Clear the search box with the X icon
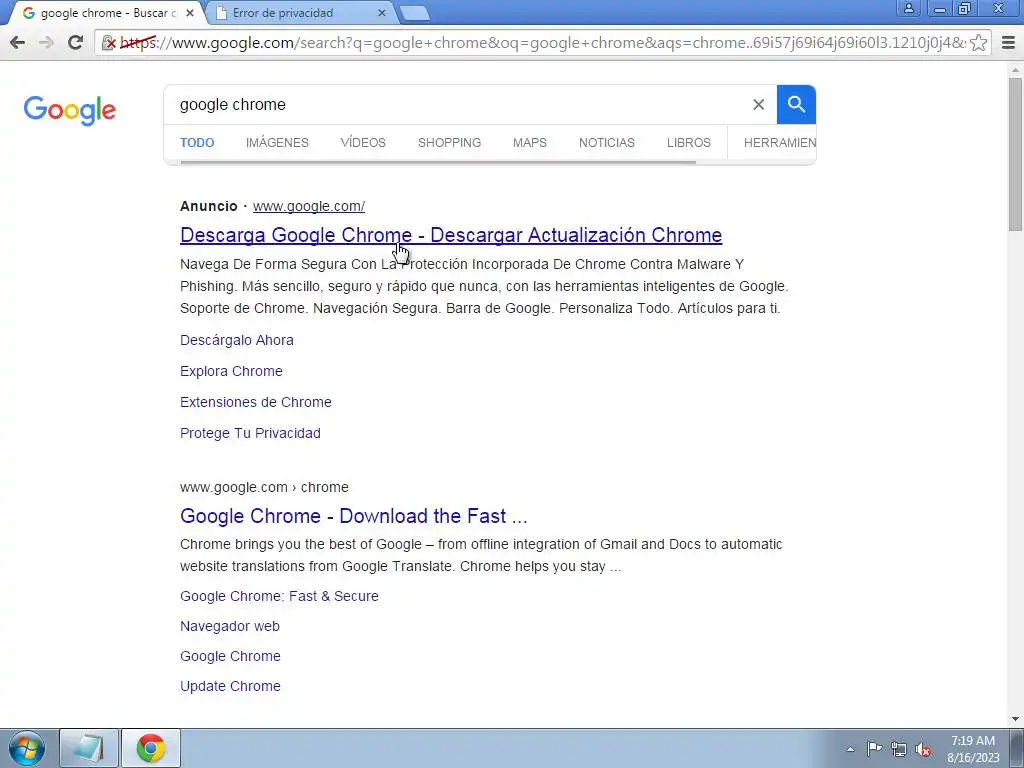This screenshot has width=1024, height=768. (758, 104)
